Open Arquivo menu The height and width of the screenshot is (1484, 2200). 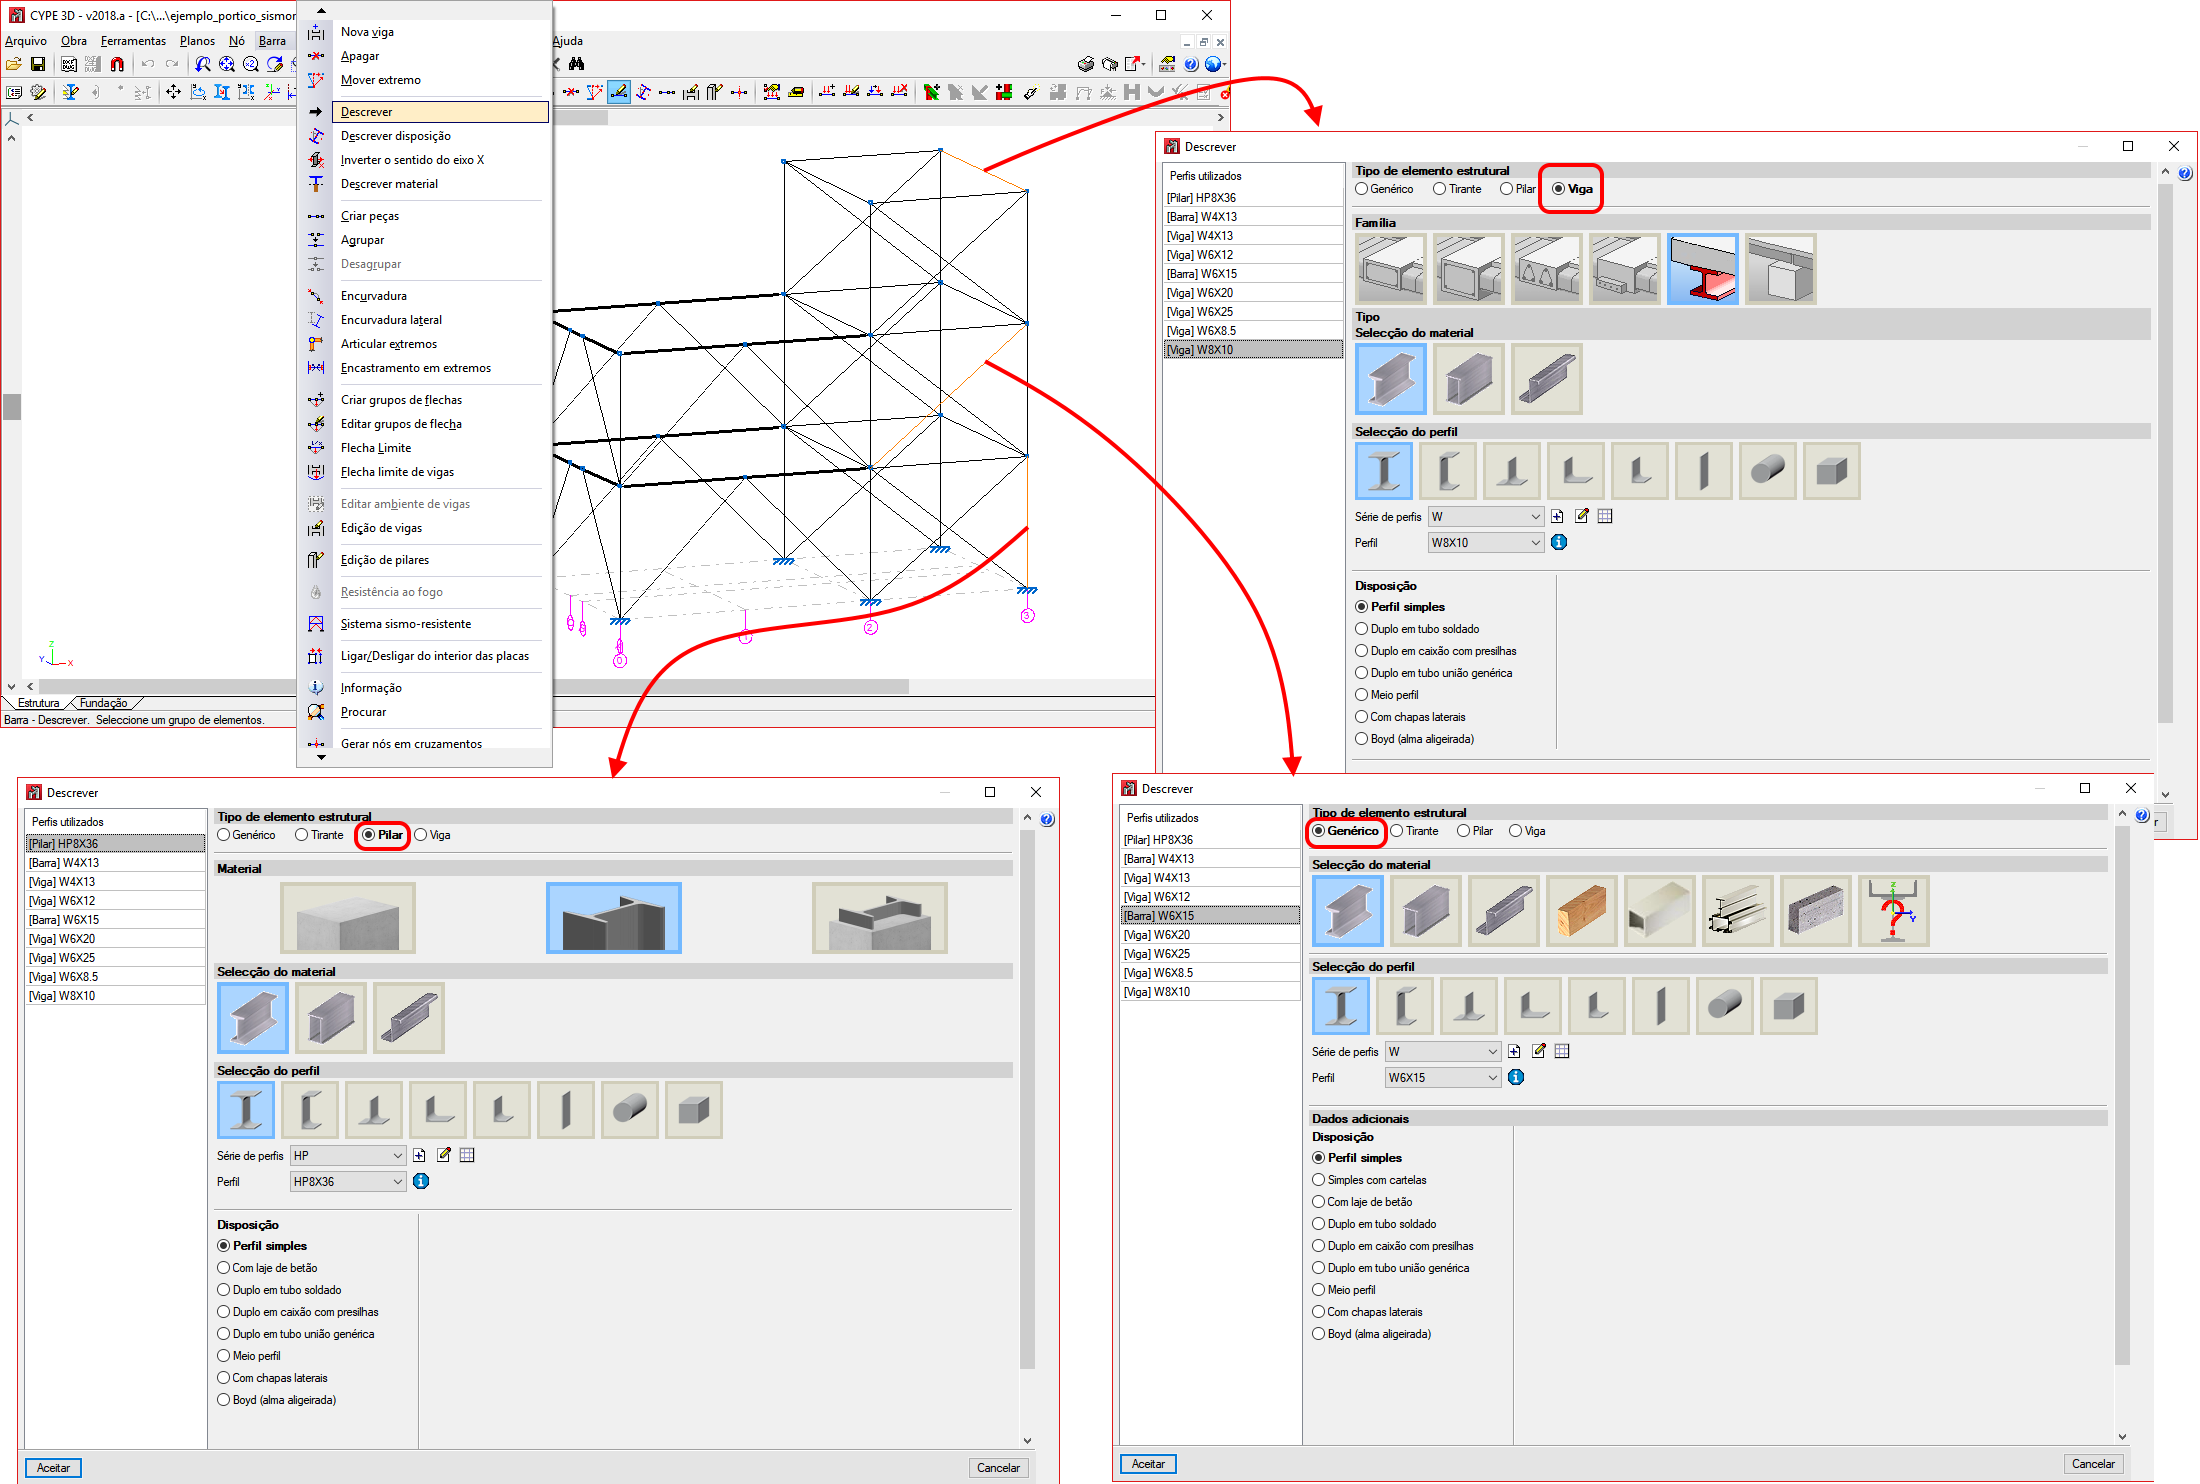click(26, 41)
